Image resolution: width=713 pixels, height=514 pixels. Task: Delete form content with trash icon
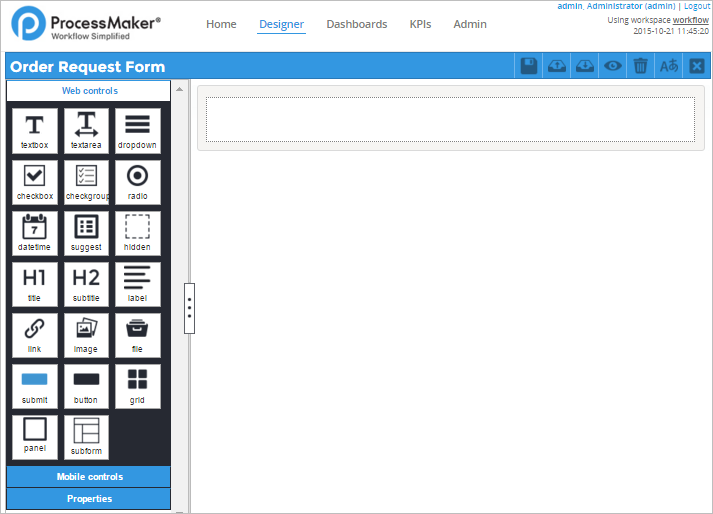pyautogui.click(x=641, y=66)
